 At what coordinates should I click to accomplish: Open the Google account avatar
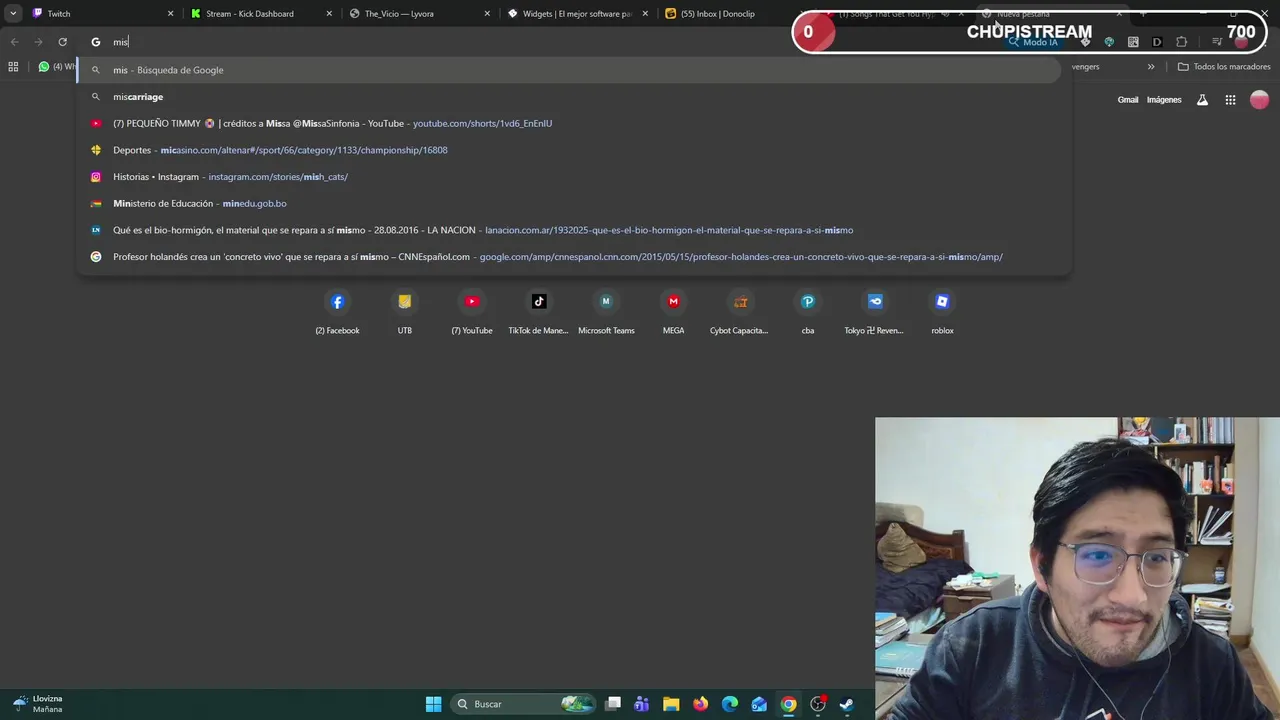point(1259,100)
